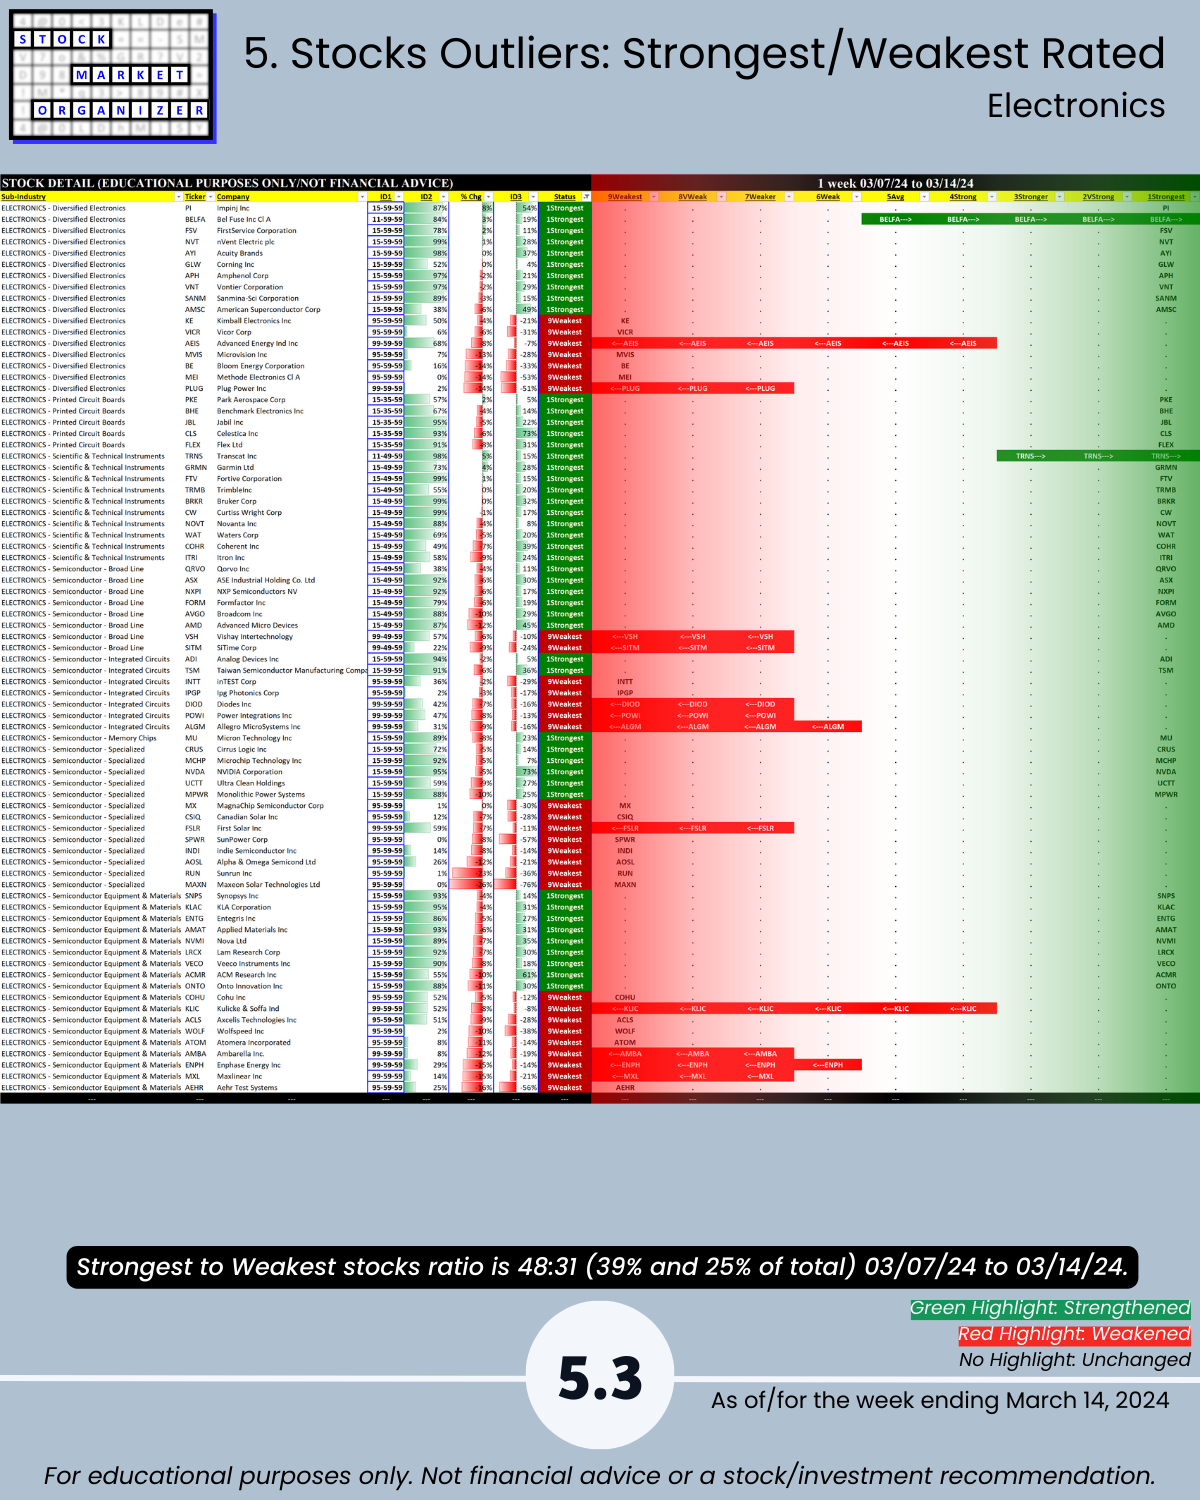Select the Curtiss Wright Corp cell

pos(290,513)
